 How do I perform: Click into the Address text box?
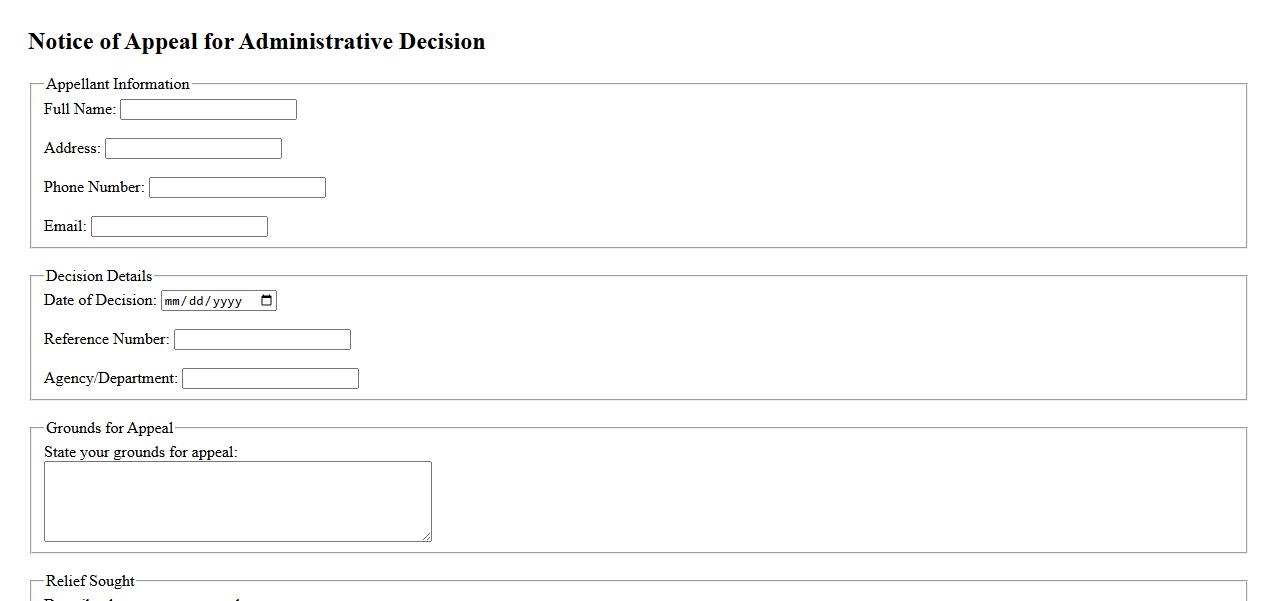(x=193, y=149)
